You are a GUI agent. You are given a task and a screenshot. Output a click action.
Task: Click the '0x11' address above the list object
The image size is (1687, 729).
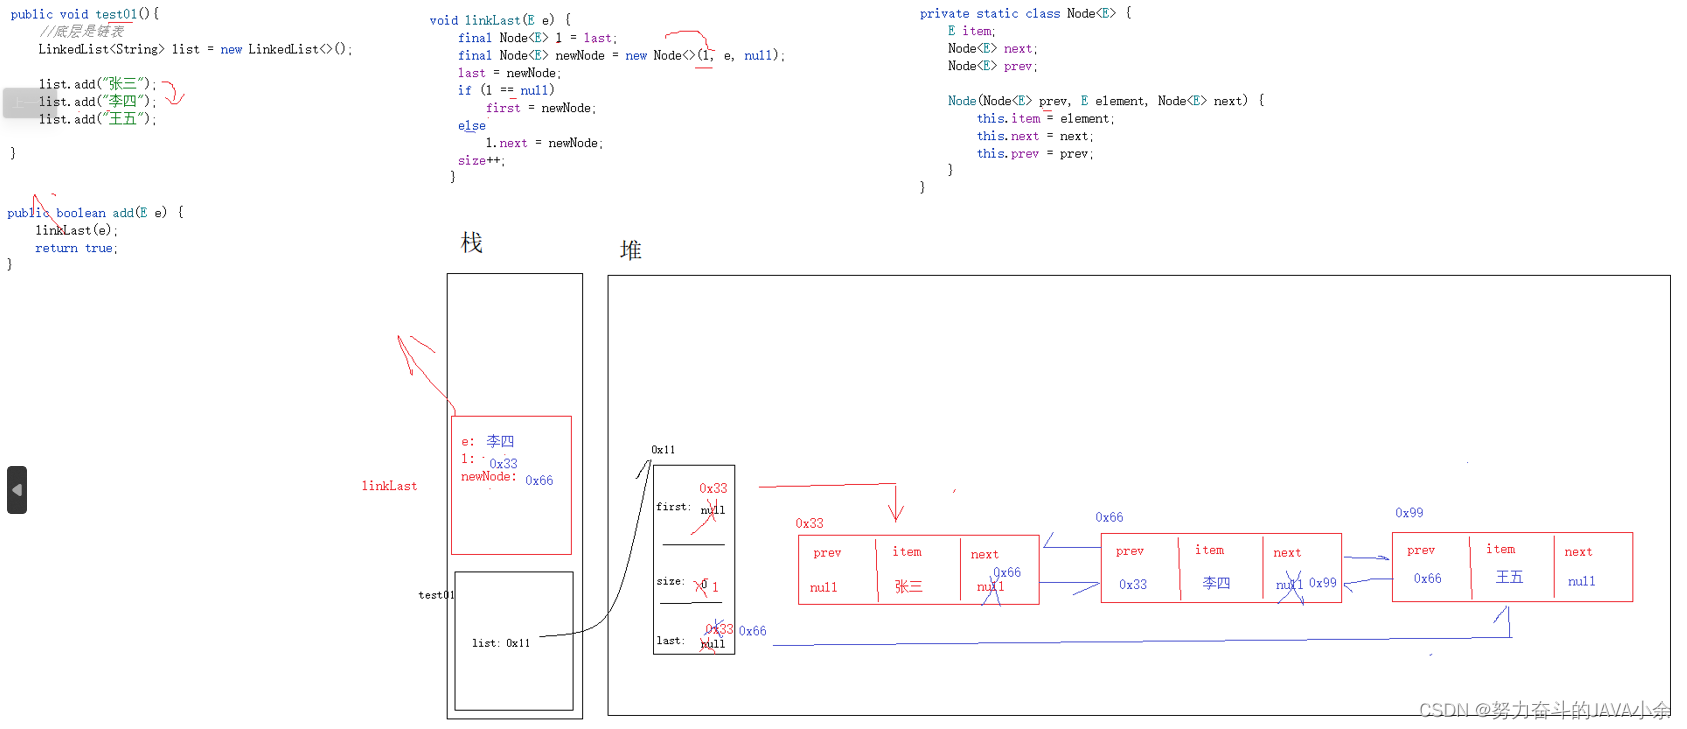pyautogui.click(x=663, y=450)
